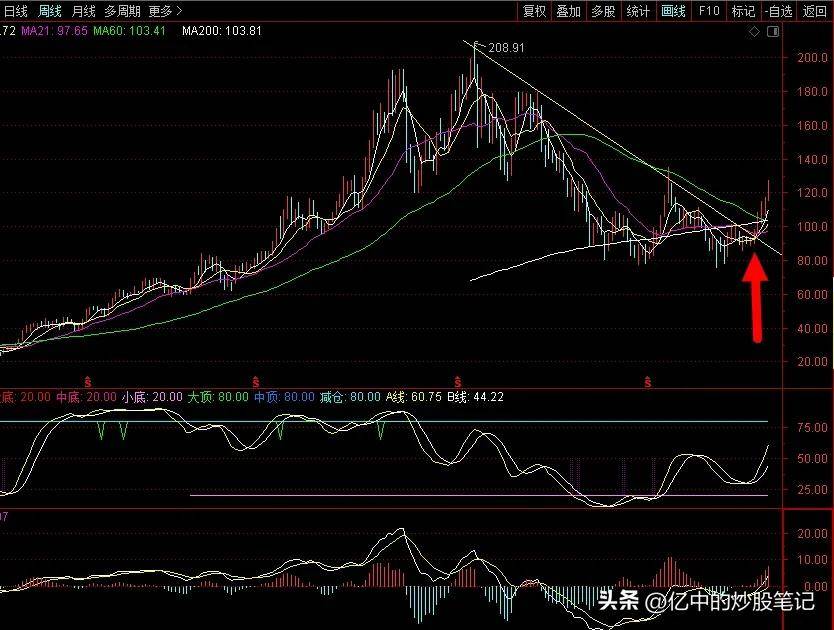Click the 复权 adjustment button

click(x=534, y=11)
